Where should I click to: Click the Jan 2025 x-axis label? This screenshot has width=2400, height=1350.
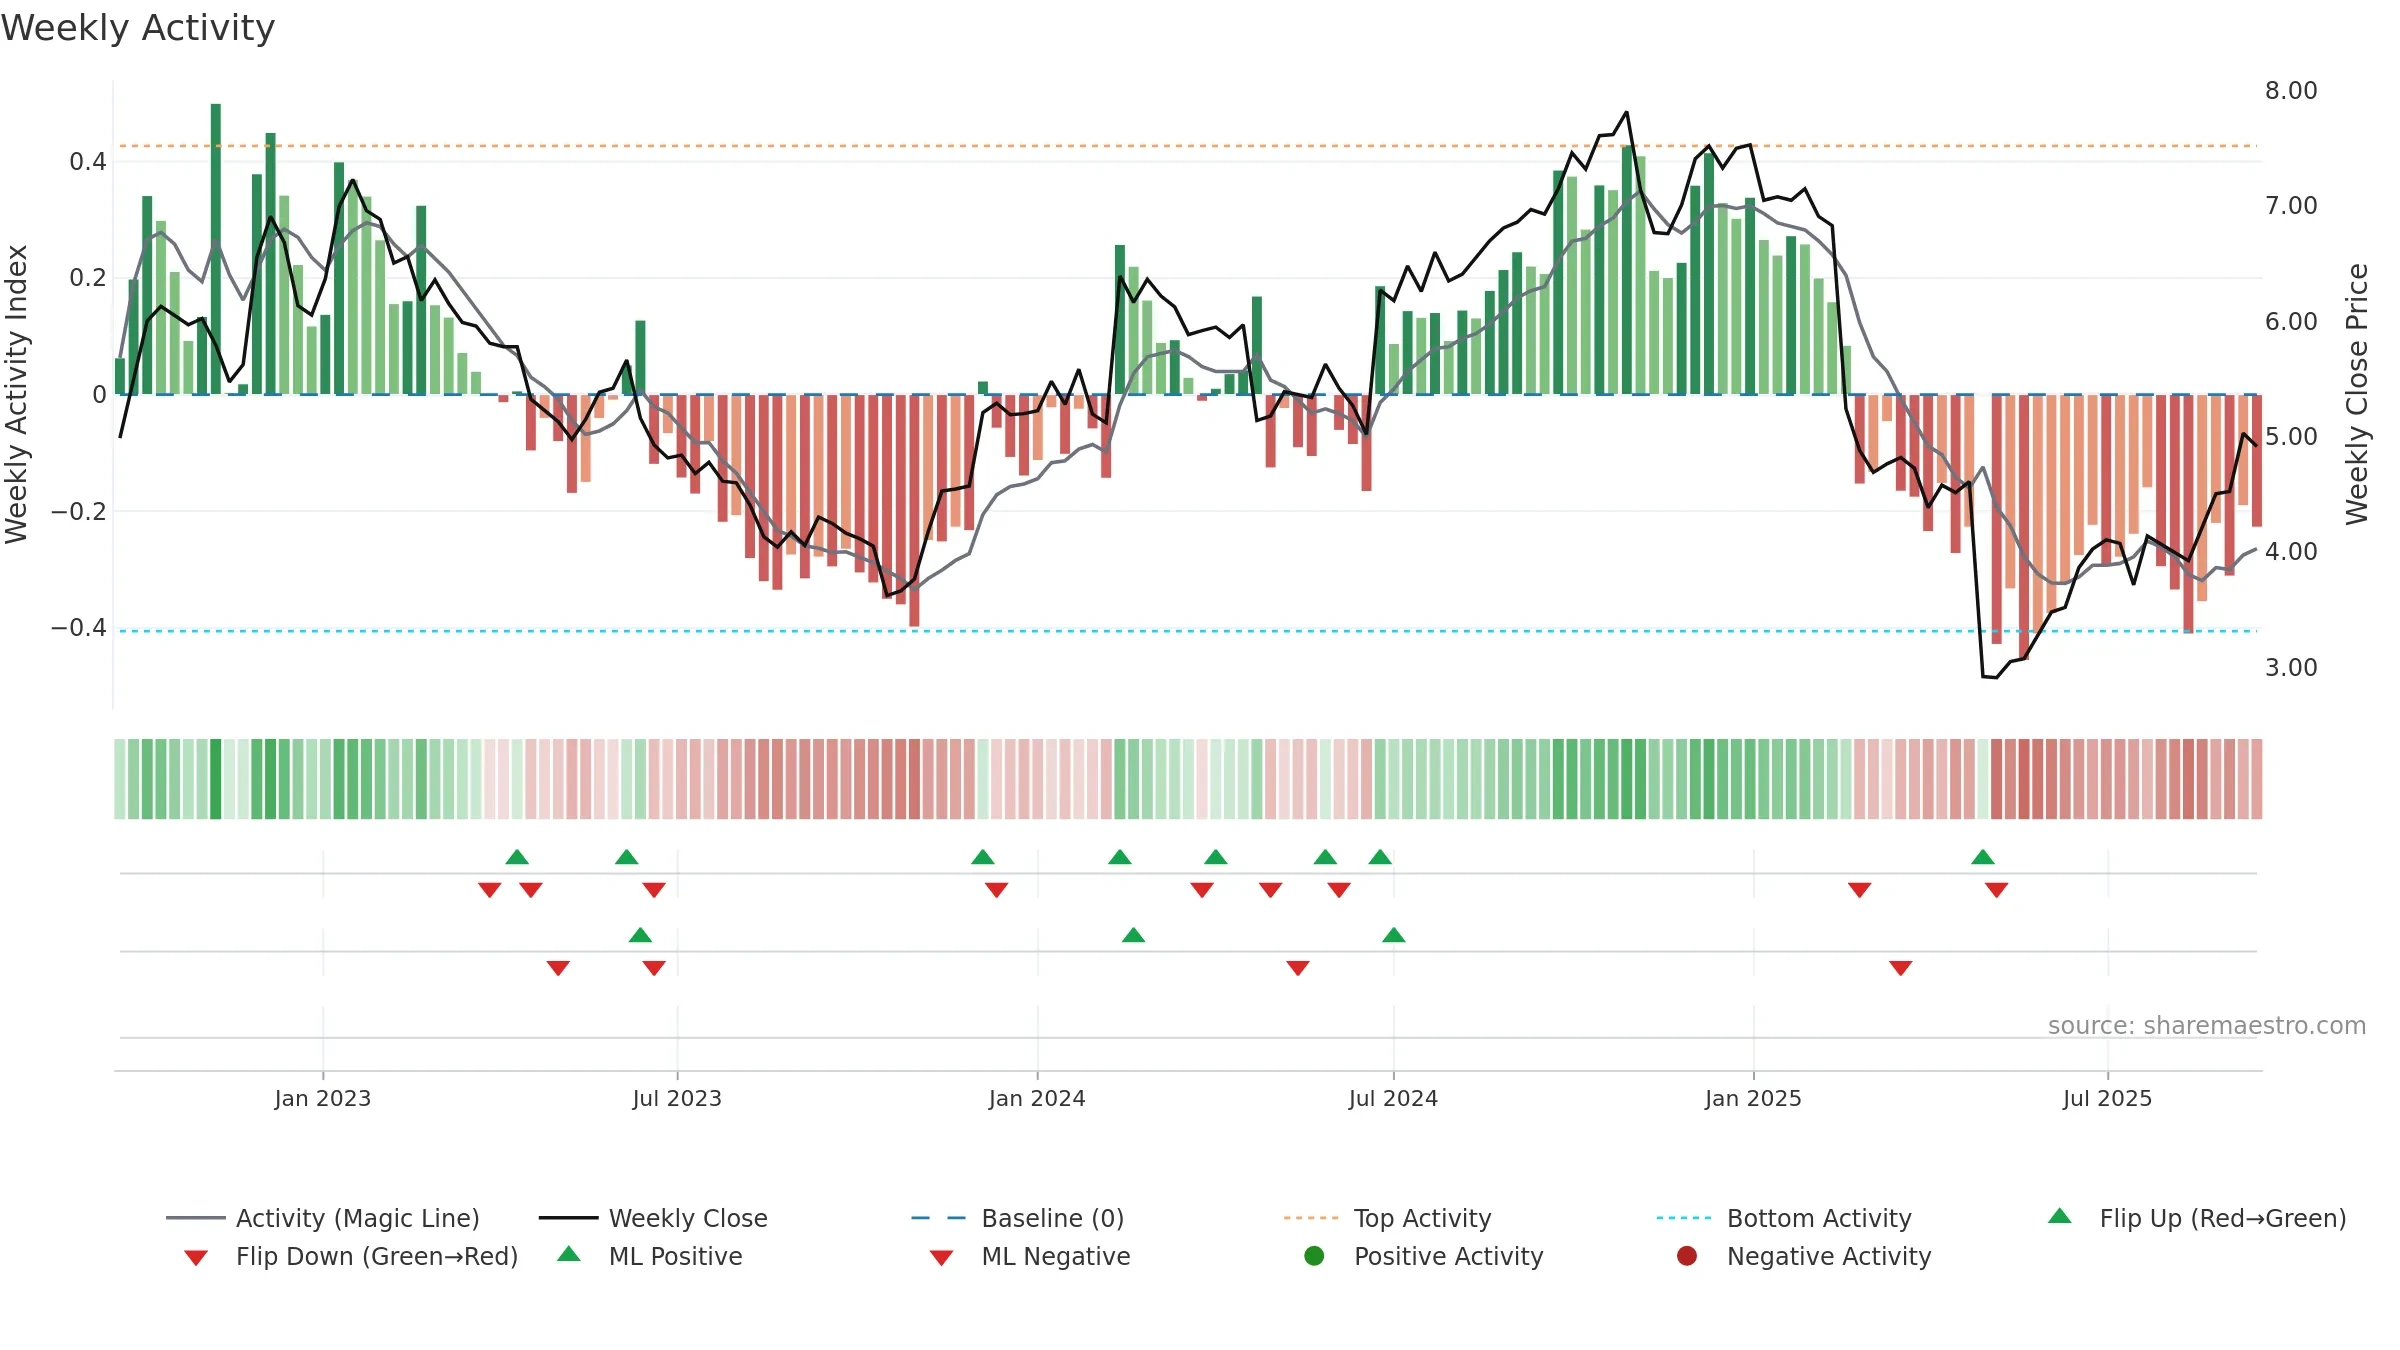click(1753, 1098)
